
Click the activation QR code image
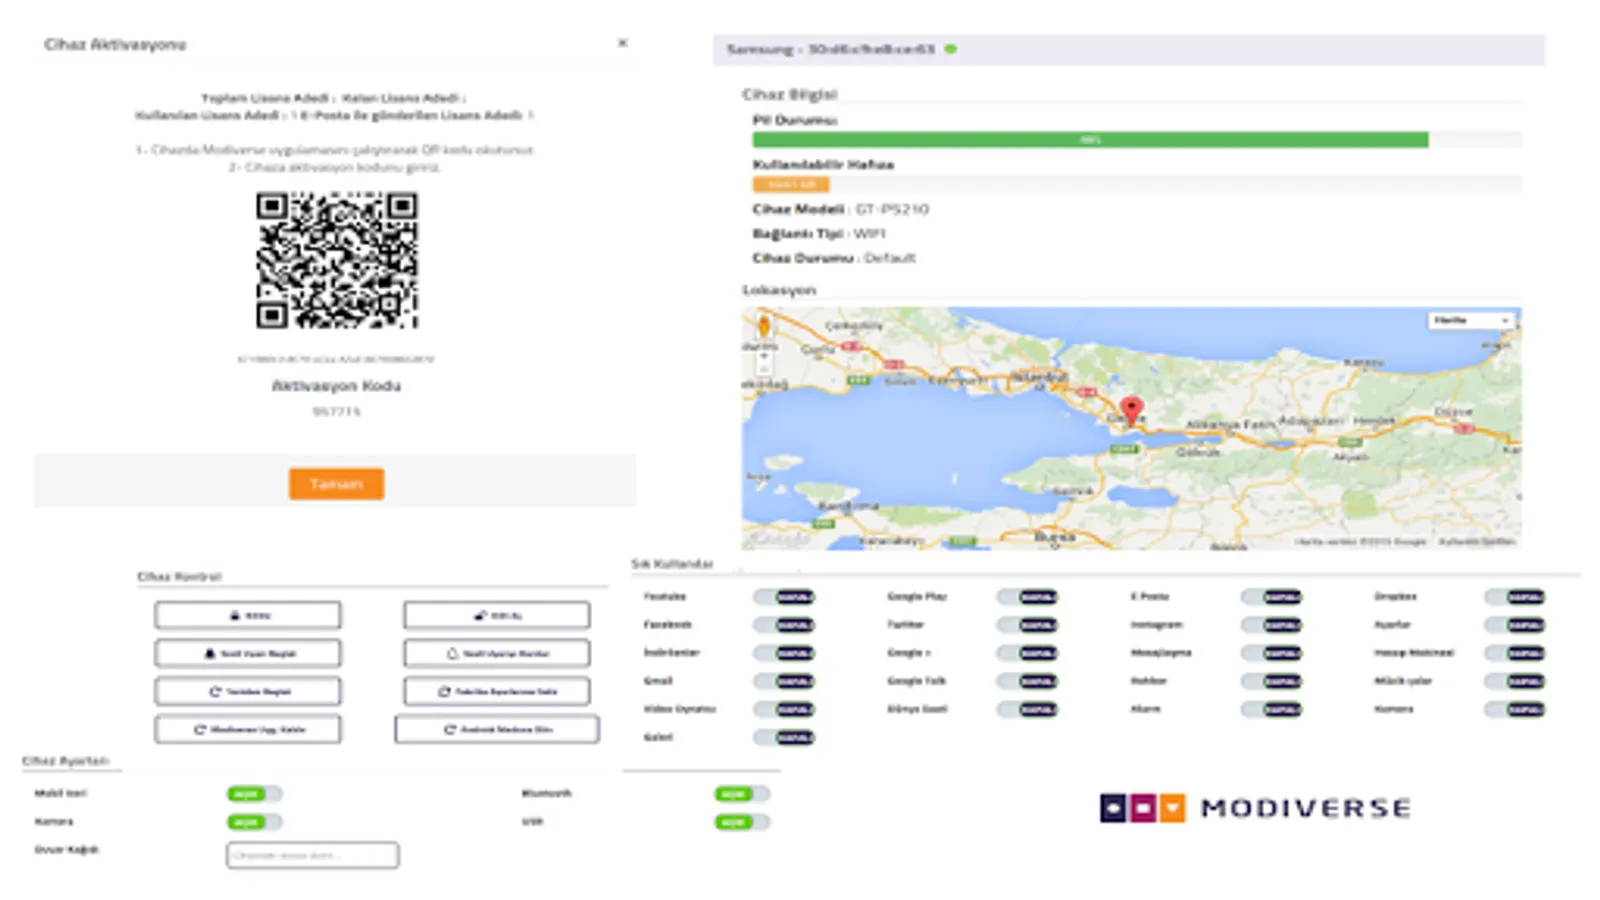(337, 261)
